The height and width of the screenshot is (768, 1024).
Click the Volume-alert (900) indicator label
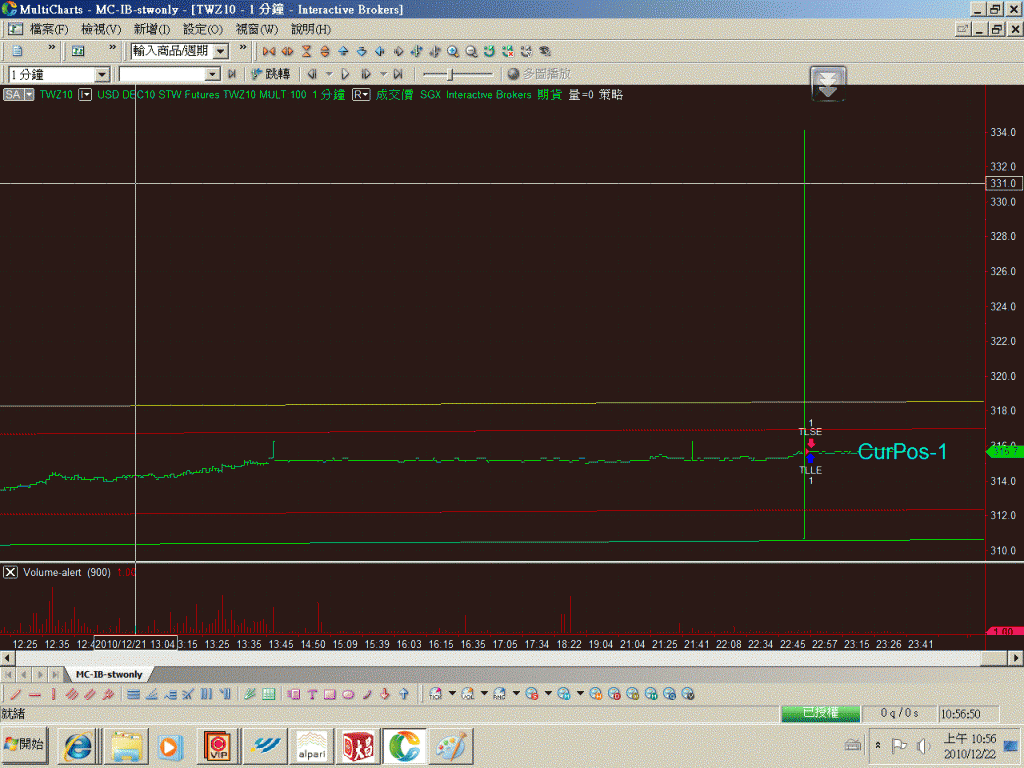67,573
